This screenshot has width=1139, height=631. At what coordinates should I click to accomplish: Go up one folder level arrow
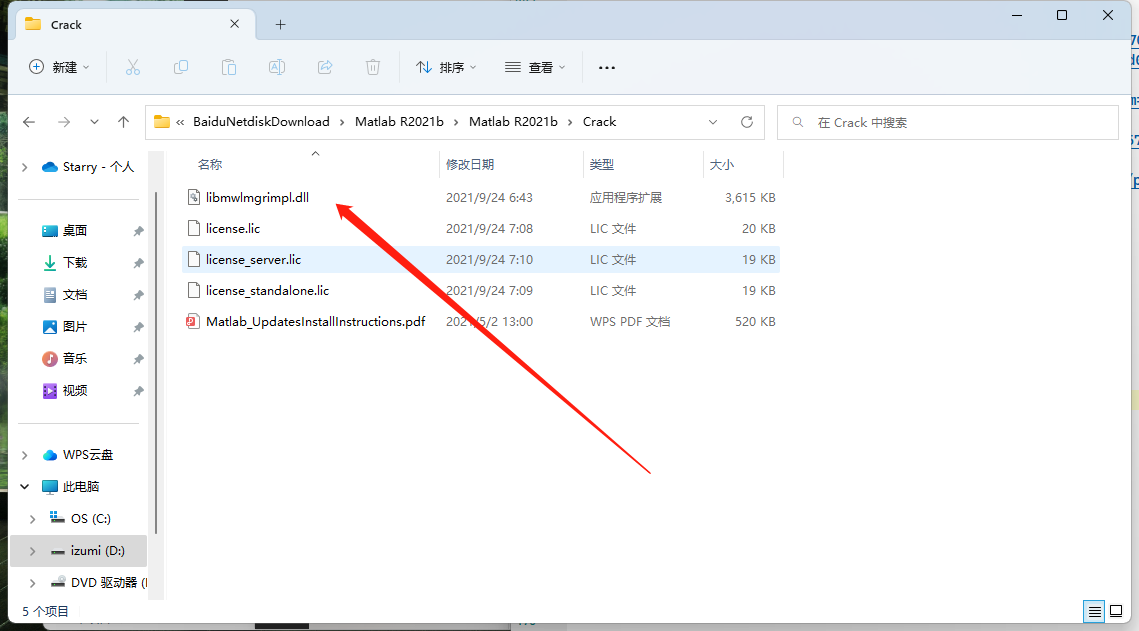[x=124, y=122]
